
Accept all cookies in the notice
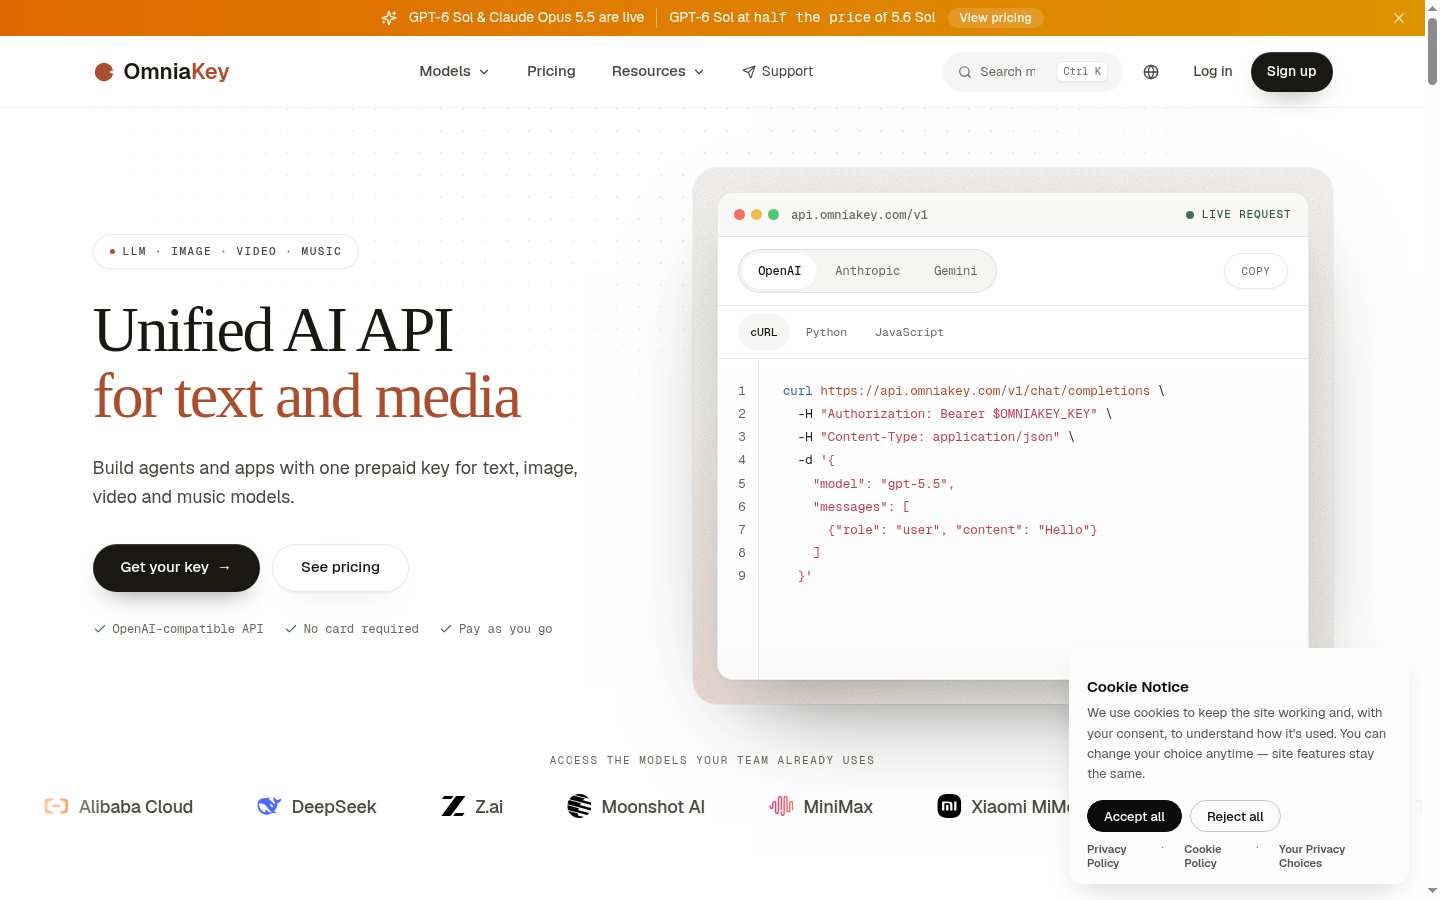1134,816
